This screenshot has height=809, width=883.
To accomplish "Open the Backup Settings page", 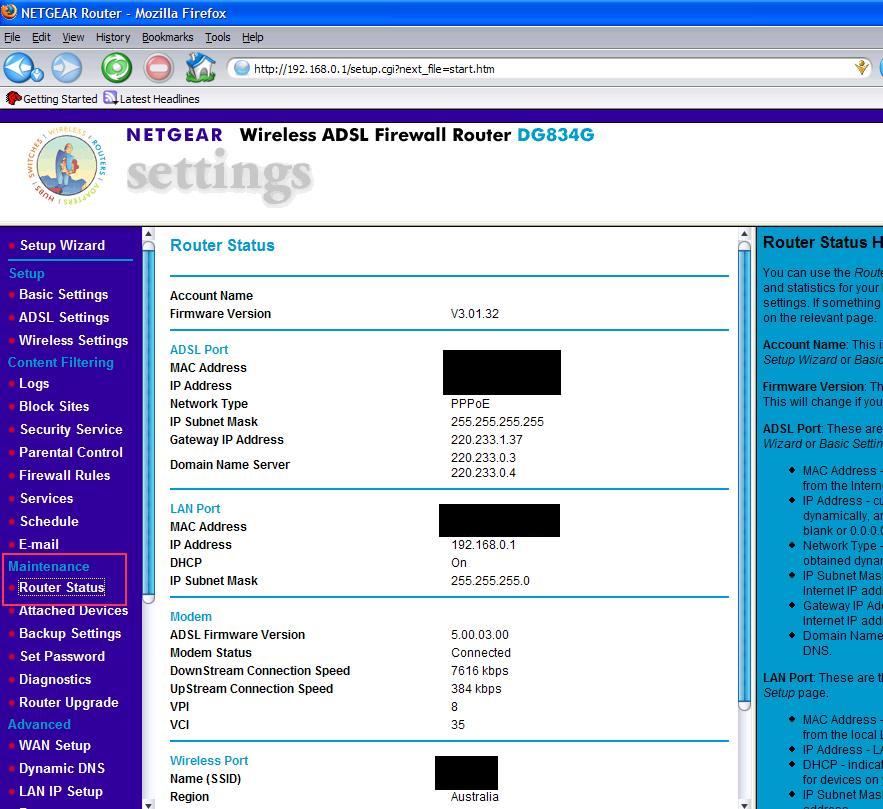I will (x=70, y=633).
